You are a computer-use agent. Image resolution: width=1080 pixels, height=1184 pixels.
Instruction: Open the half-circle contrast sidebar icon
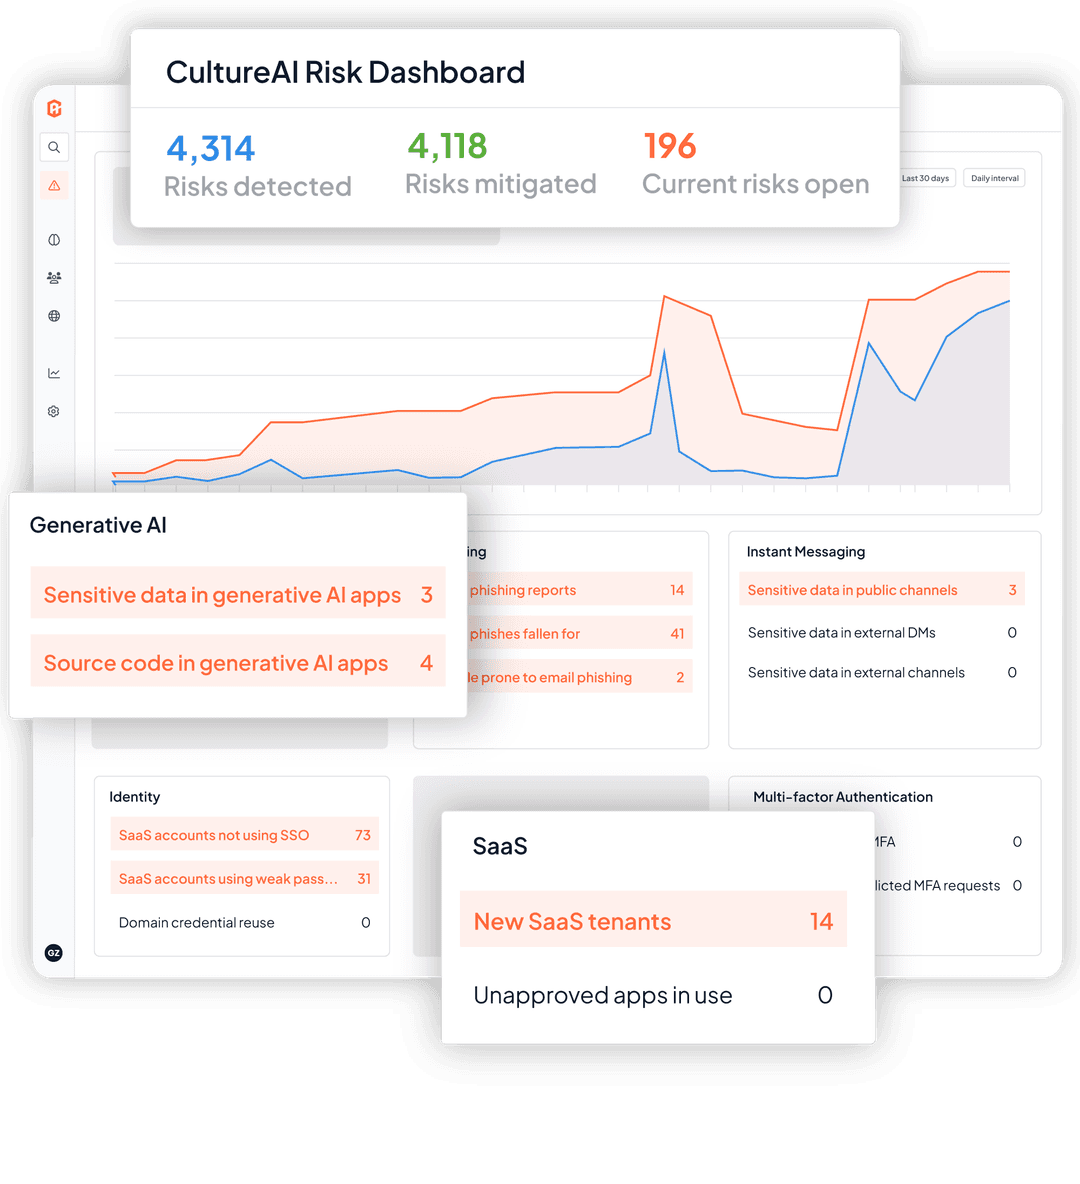(54, 240)
